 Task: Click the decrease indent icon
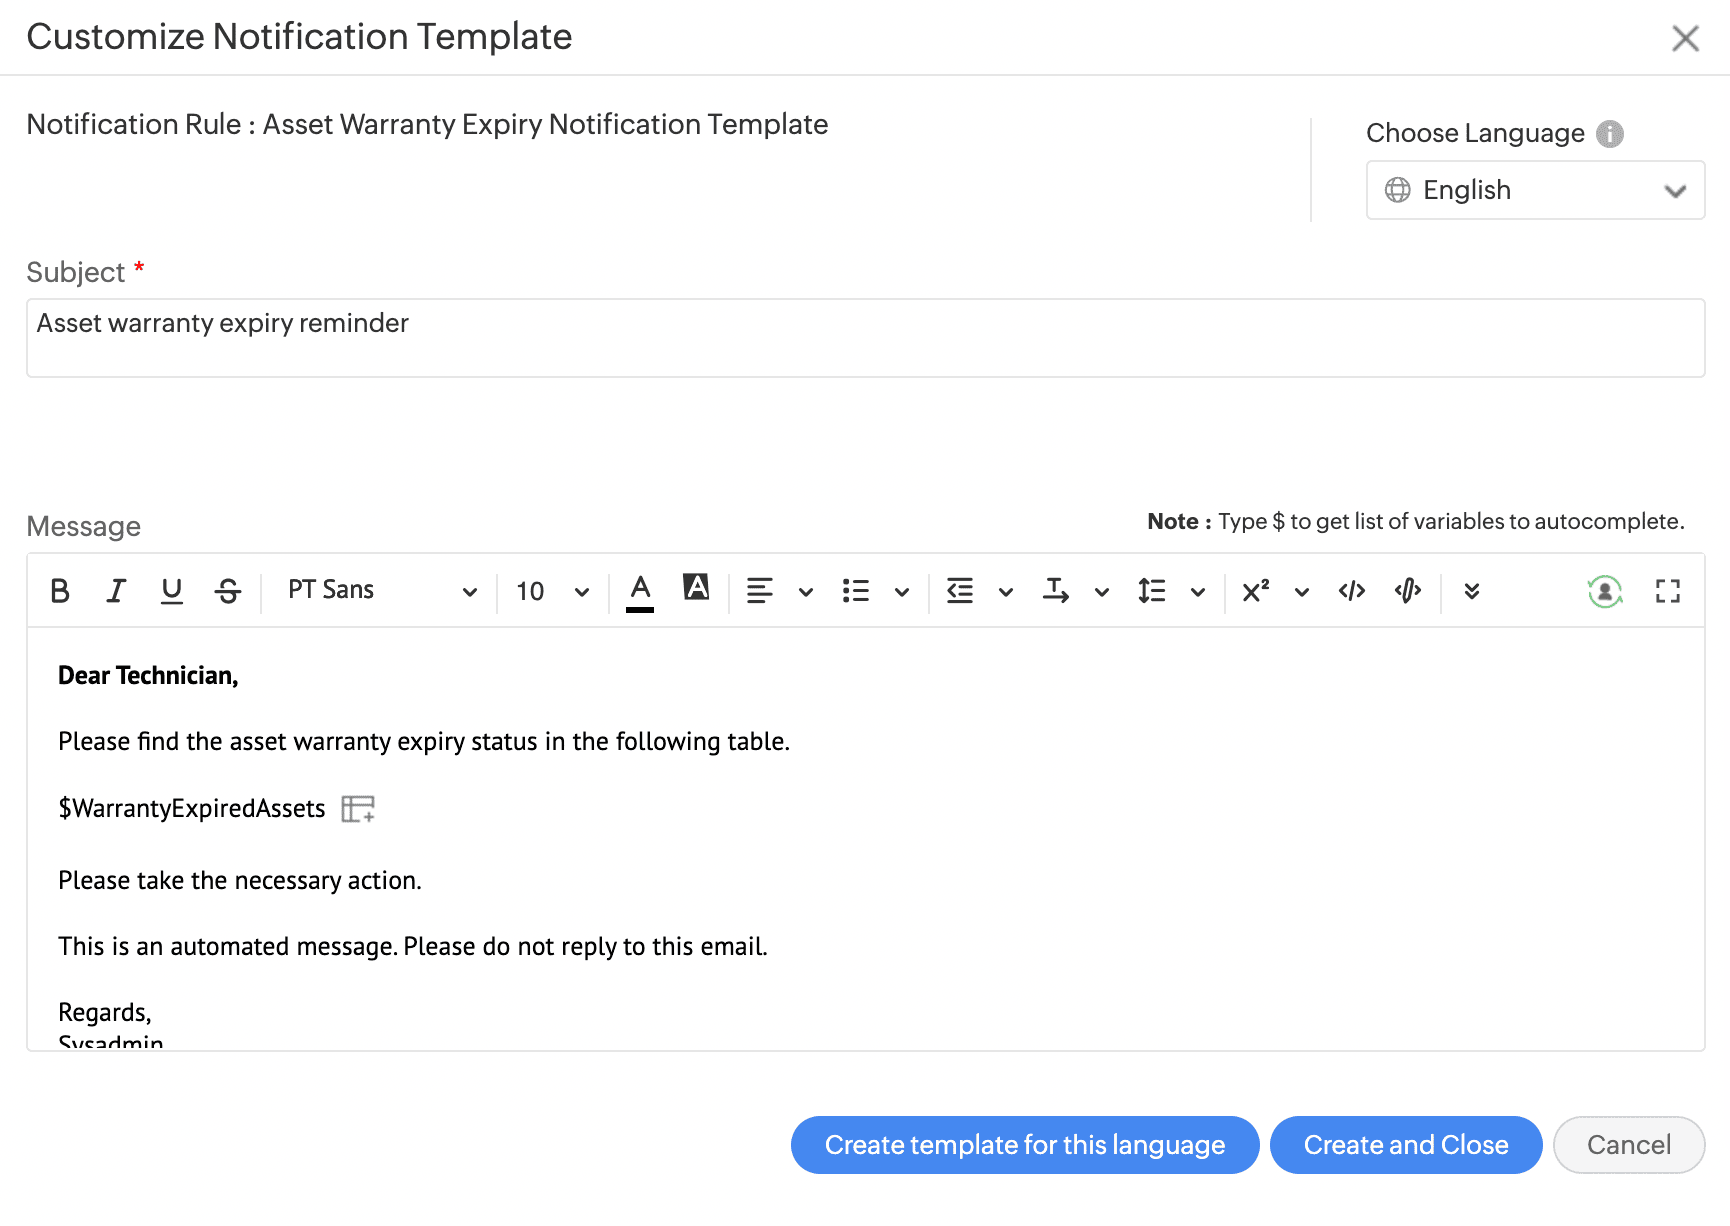(960, 591)
